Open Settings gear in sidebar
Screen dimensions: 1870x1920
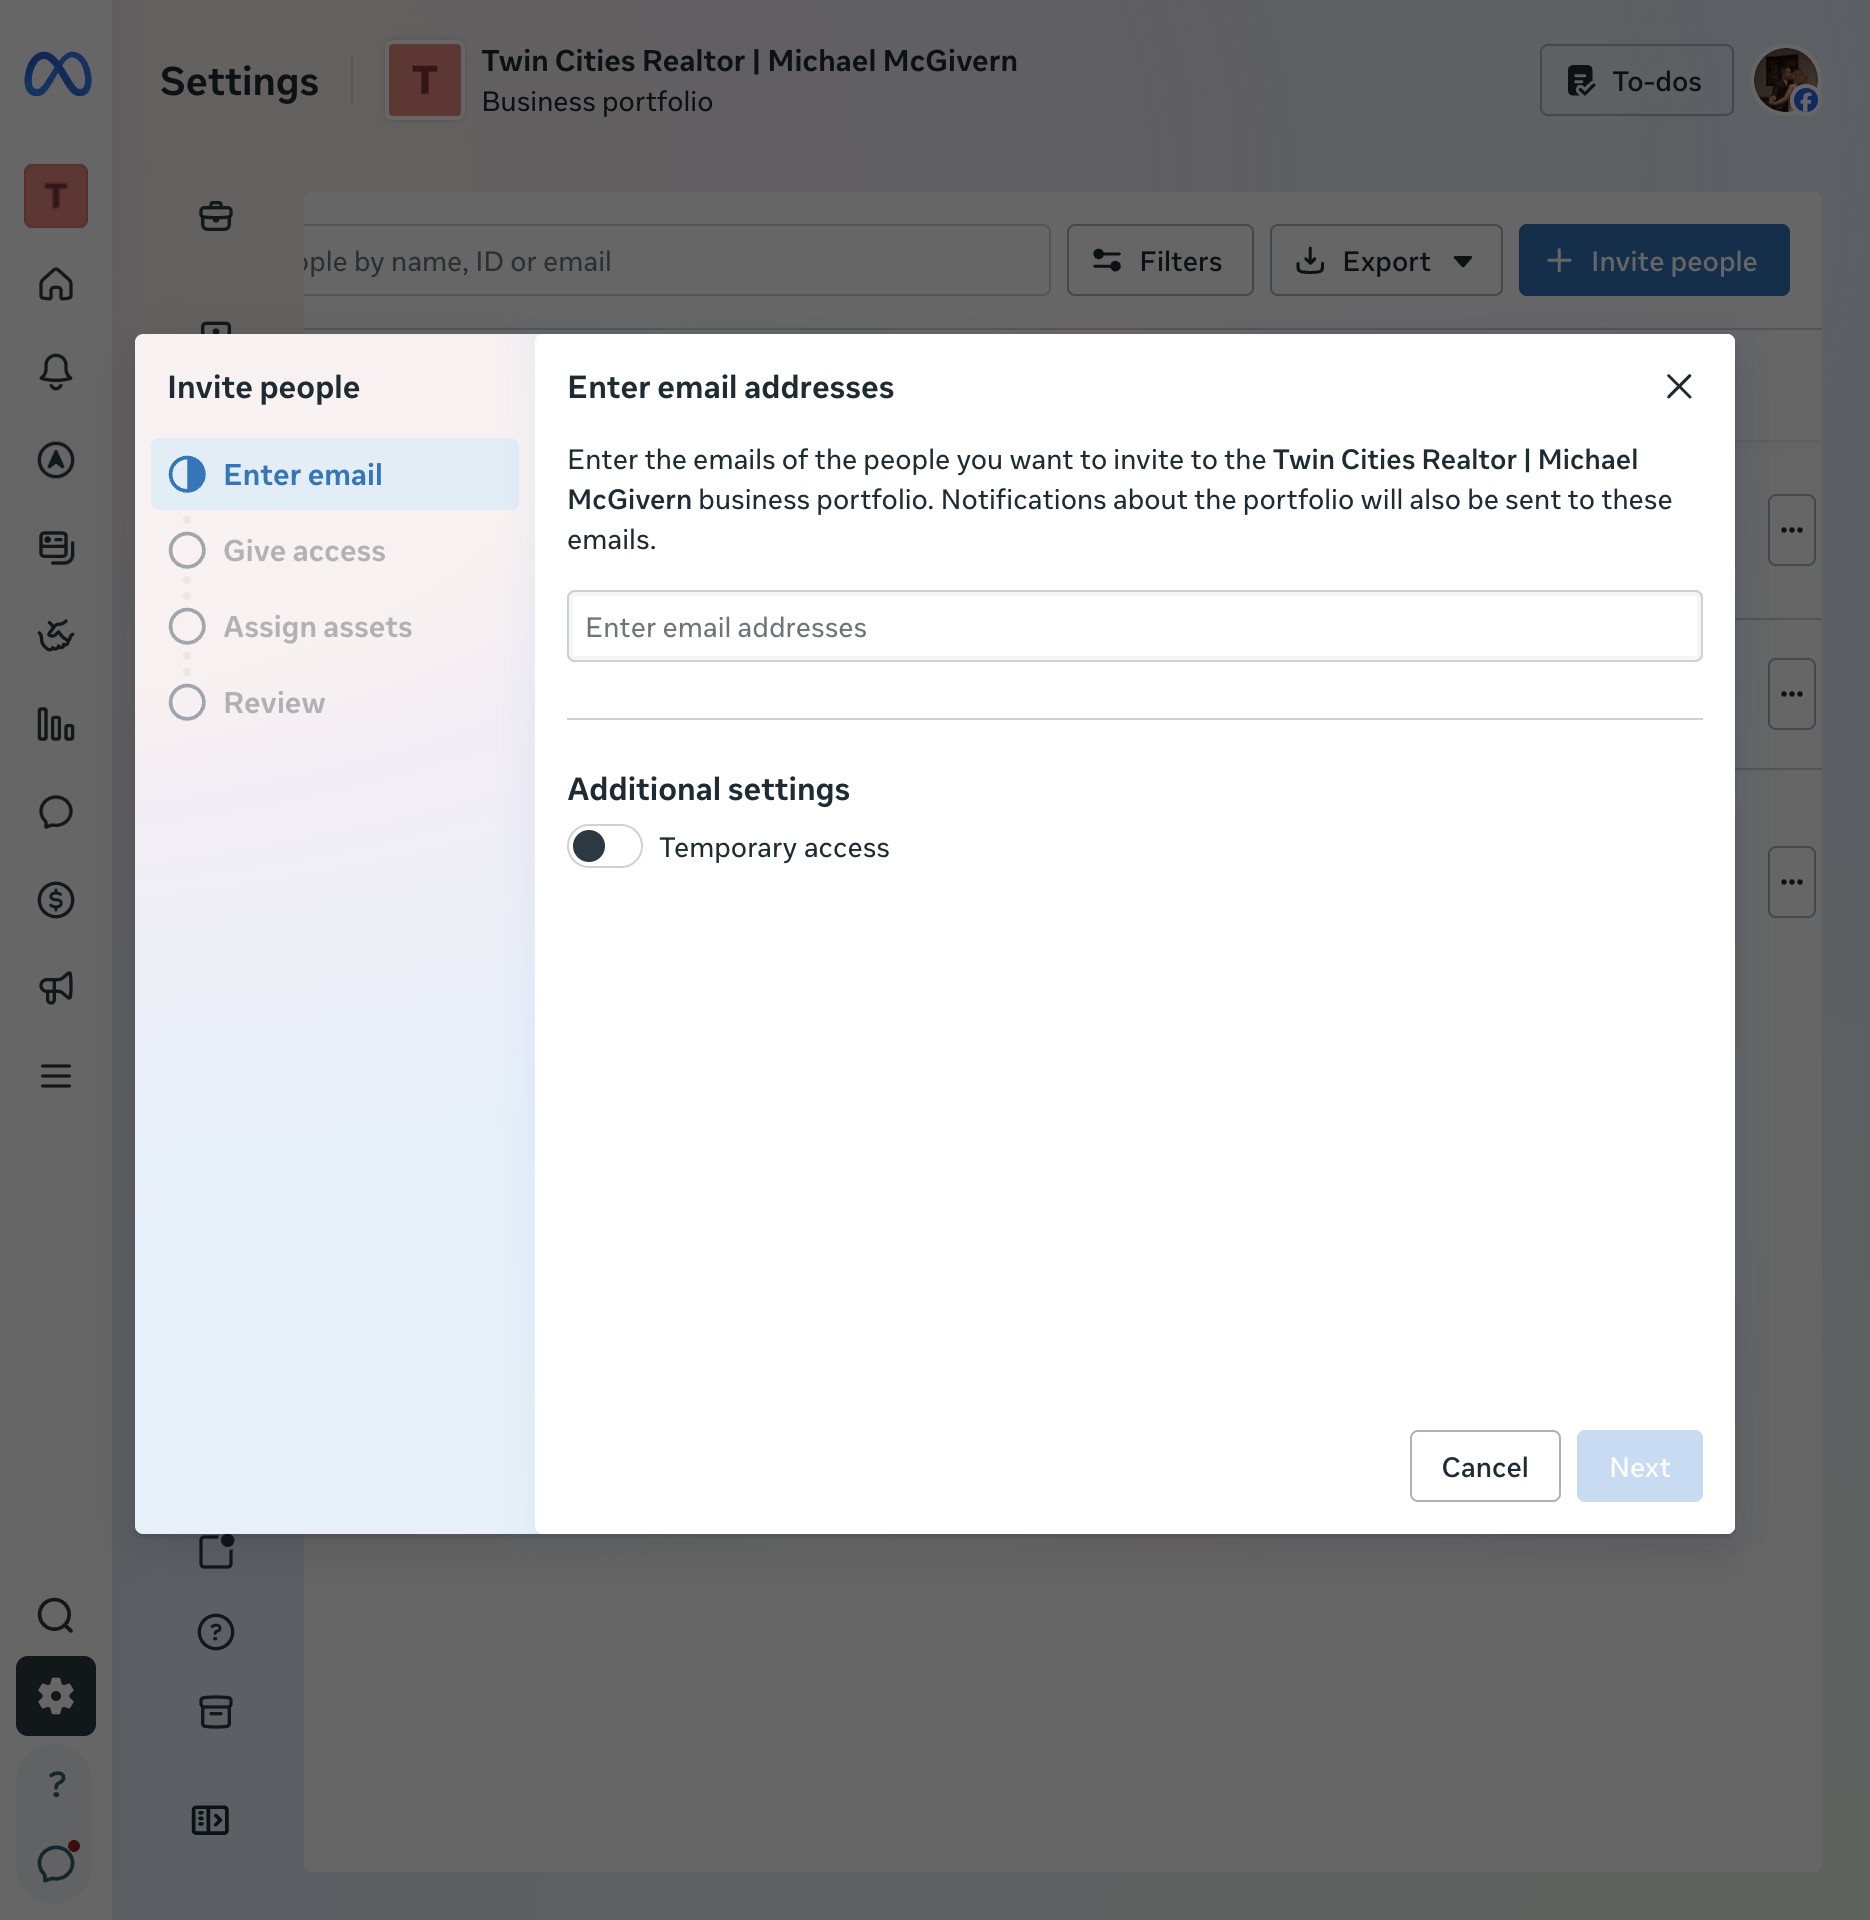[x=56, y=1696]
